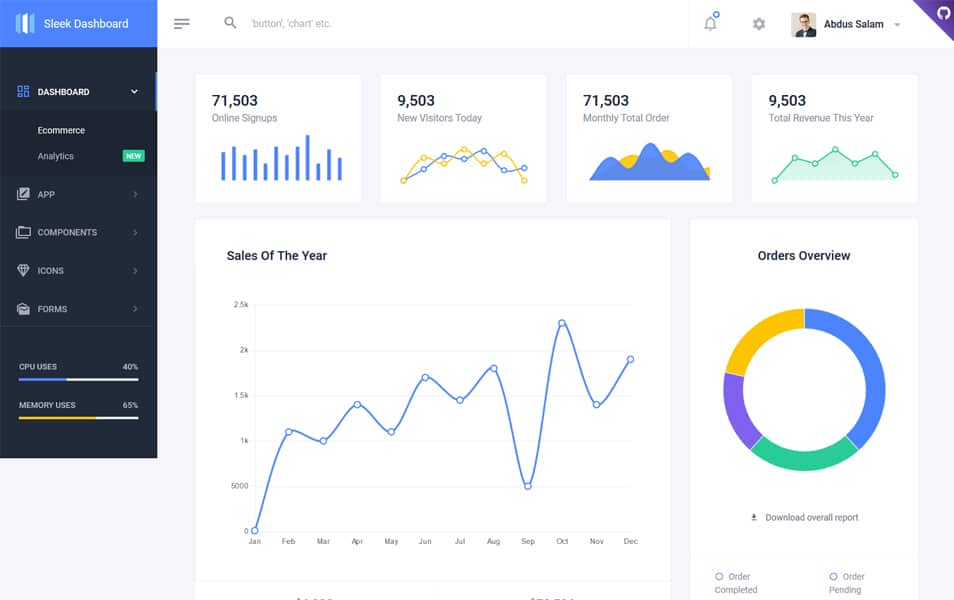Viewport: 954px width, 600px height.
Task: Click the Sleek Dashboard brand logo
Action: (70, 23)
